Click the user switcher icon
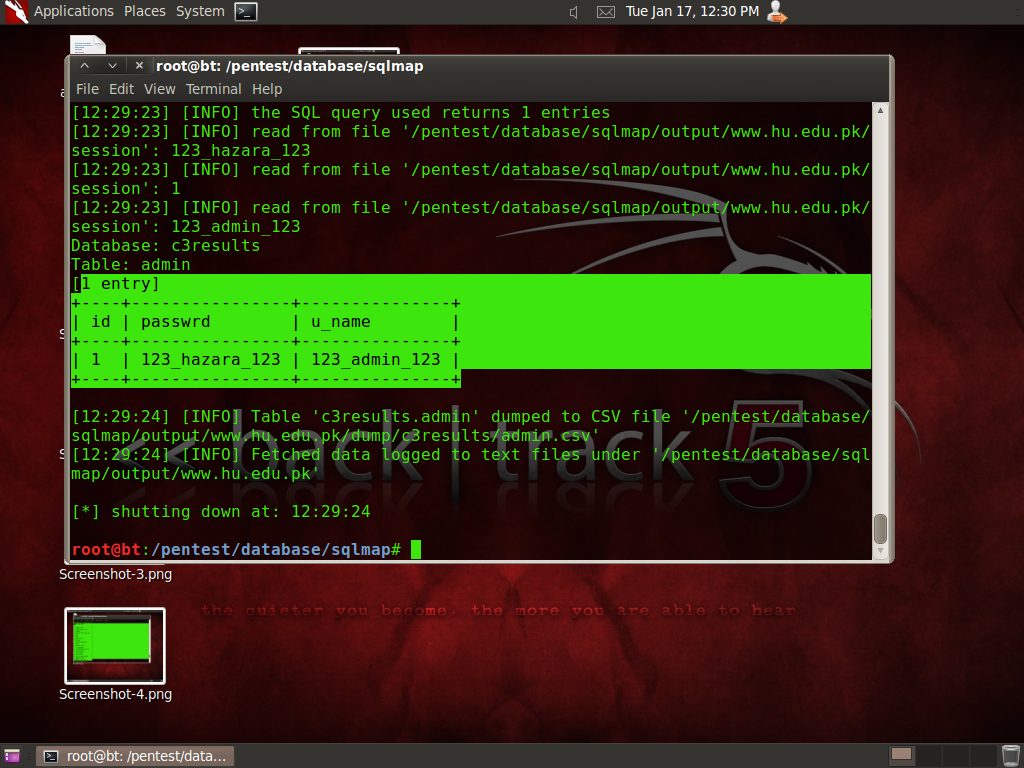 pos(776,12)
